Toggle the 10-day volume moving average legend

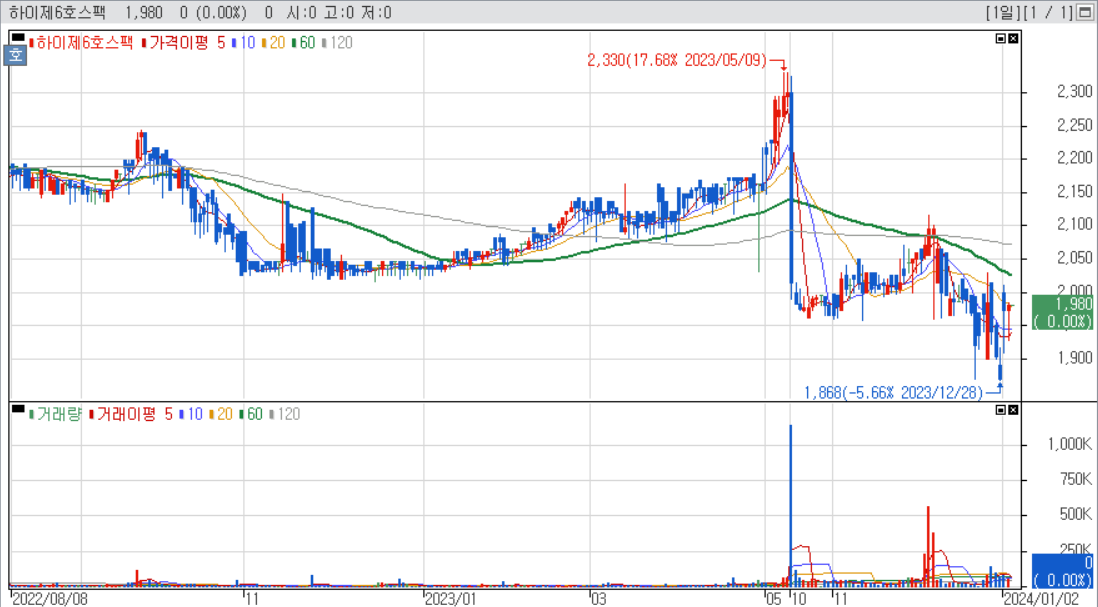point(191,414)
